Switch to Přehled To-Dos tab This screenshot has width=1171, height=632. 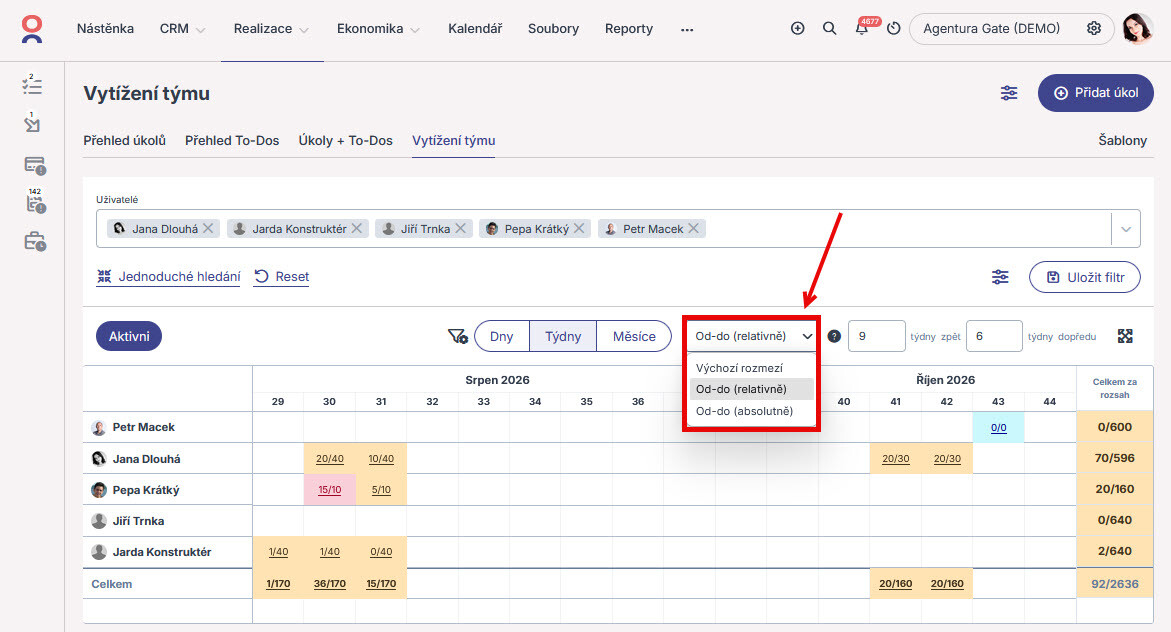click(x=232, y=140)
